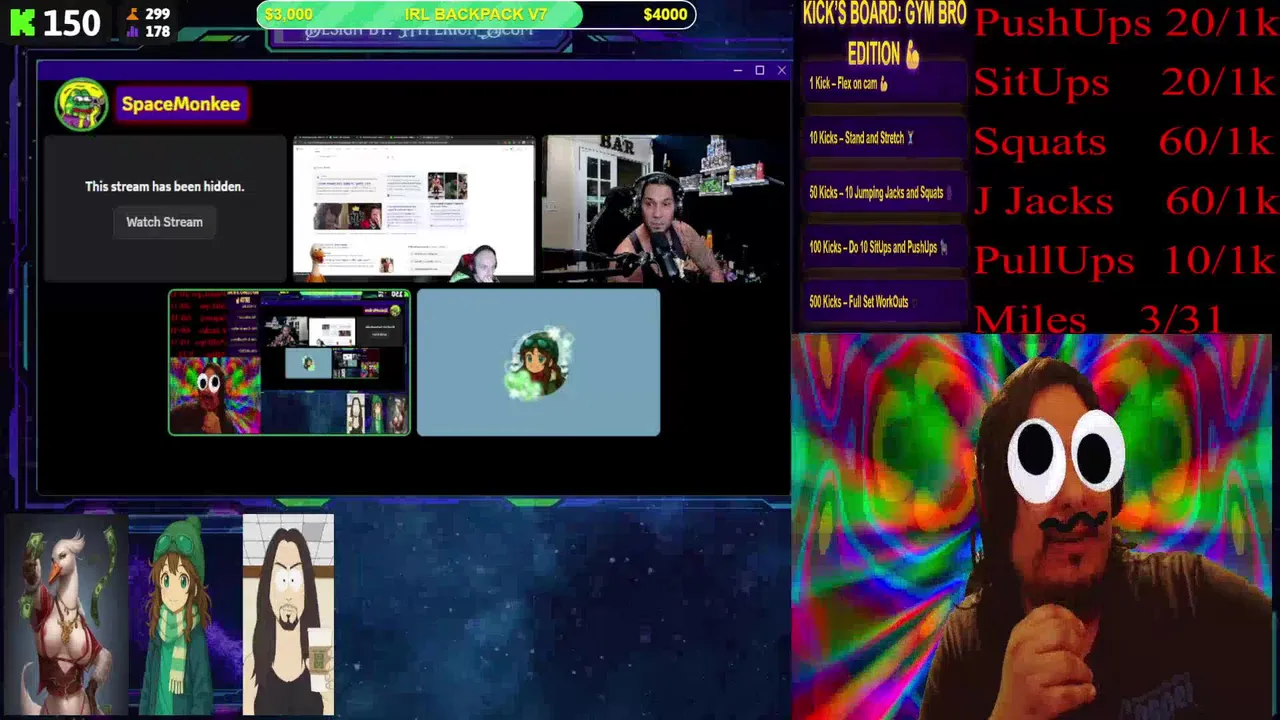The height and width of the screenshot is (720, 1280).
Task: Open the green-bordered screen share tile
Action: pyautogui.click(x=289, y=363)
